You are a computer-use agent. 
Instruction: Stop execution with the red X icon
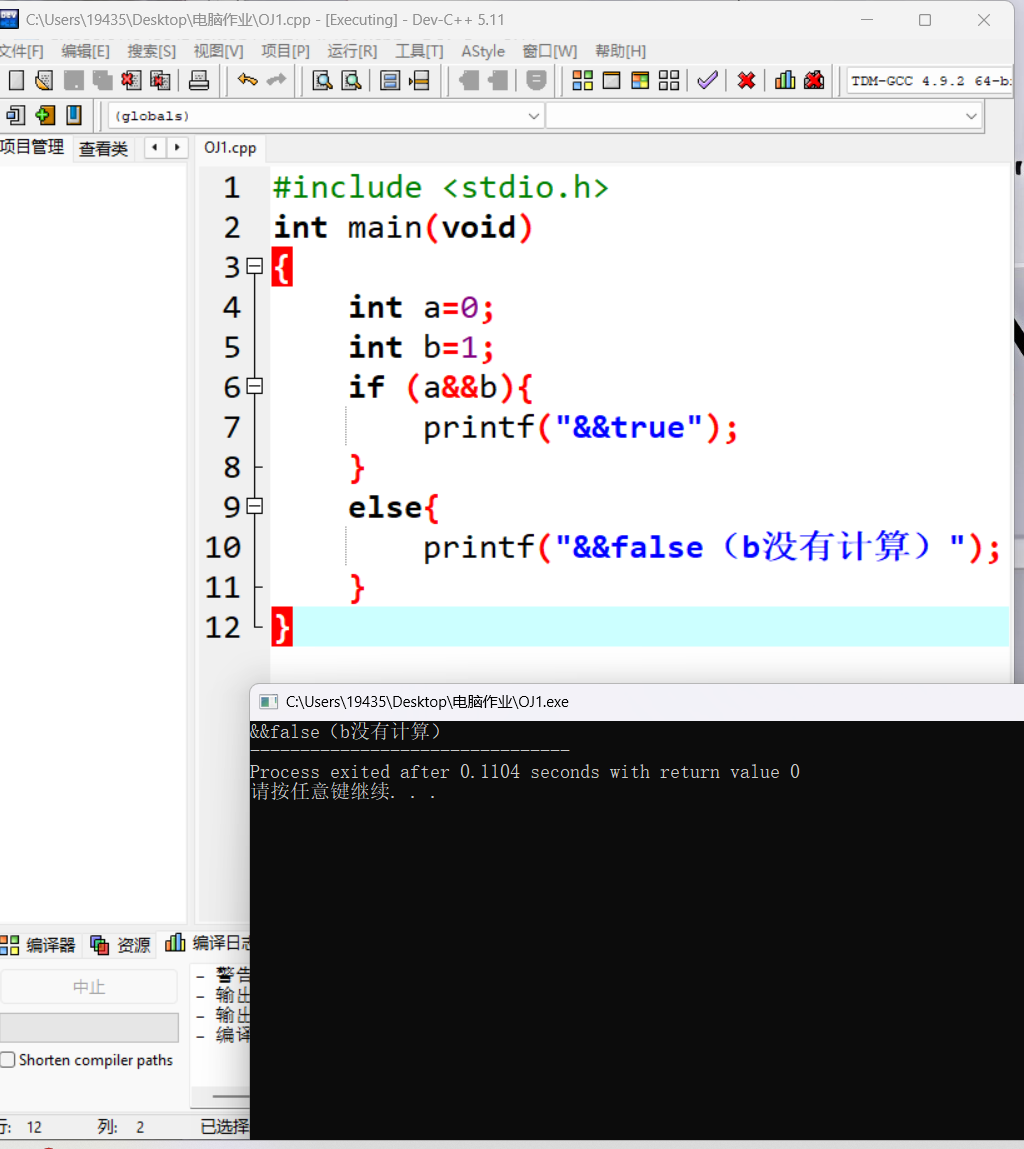tap(746, 80)
